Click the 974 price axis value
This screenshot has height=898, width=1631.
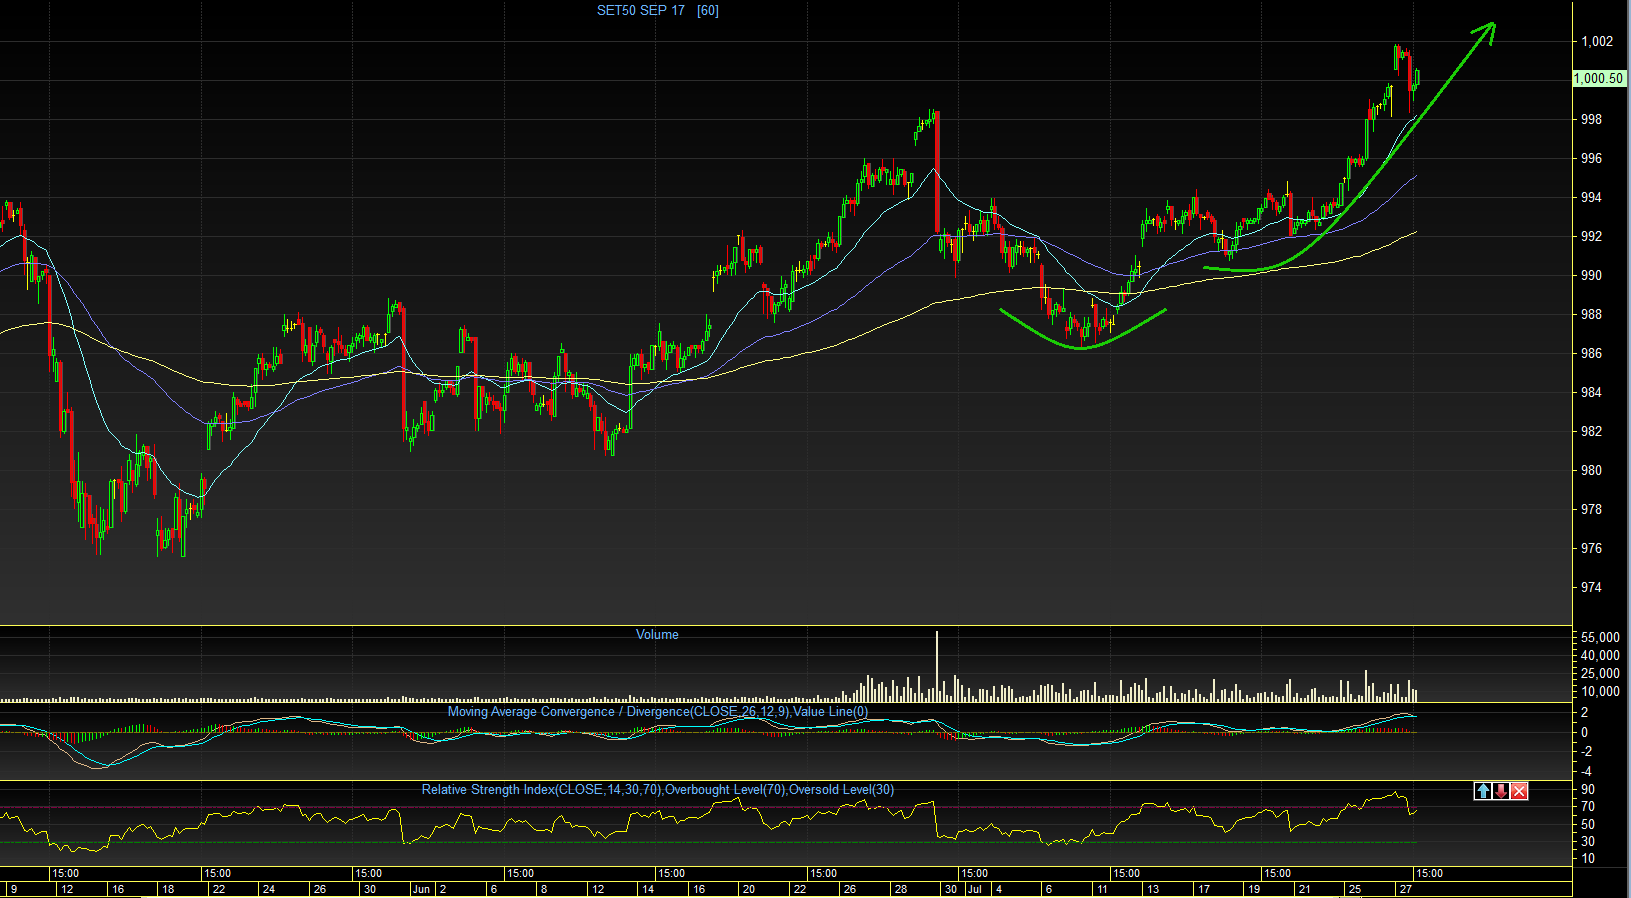1591,587
